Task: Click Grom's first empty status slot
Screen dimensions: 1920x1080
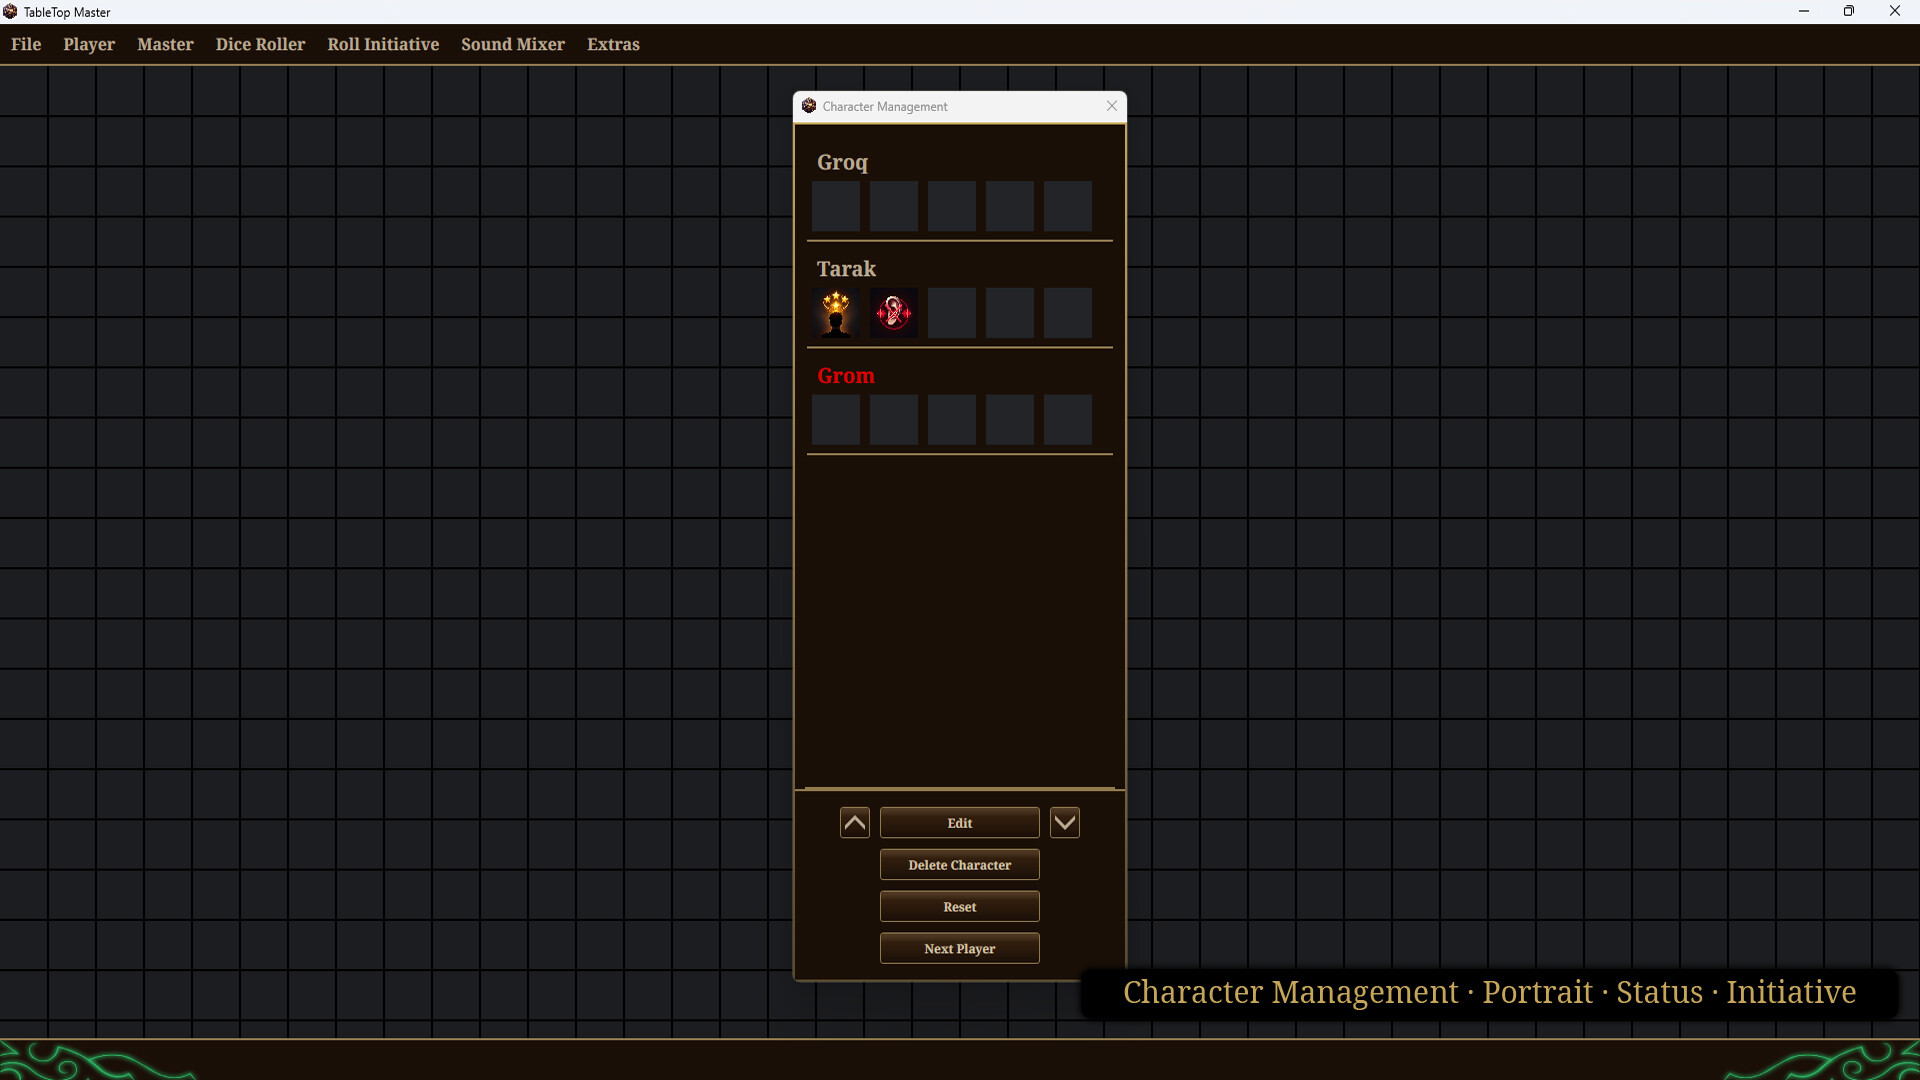Action: [x=836, y=420]
